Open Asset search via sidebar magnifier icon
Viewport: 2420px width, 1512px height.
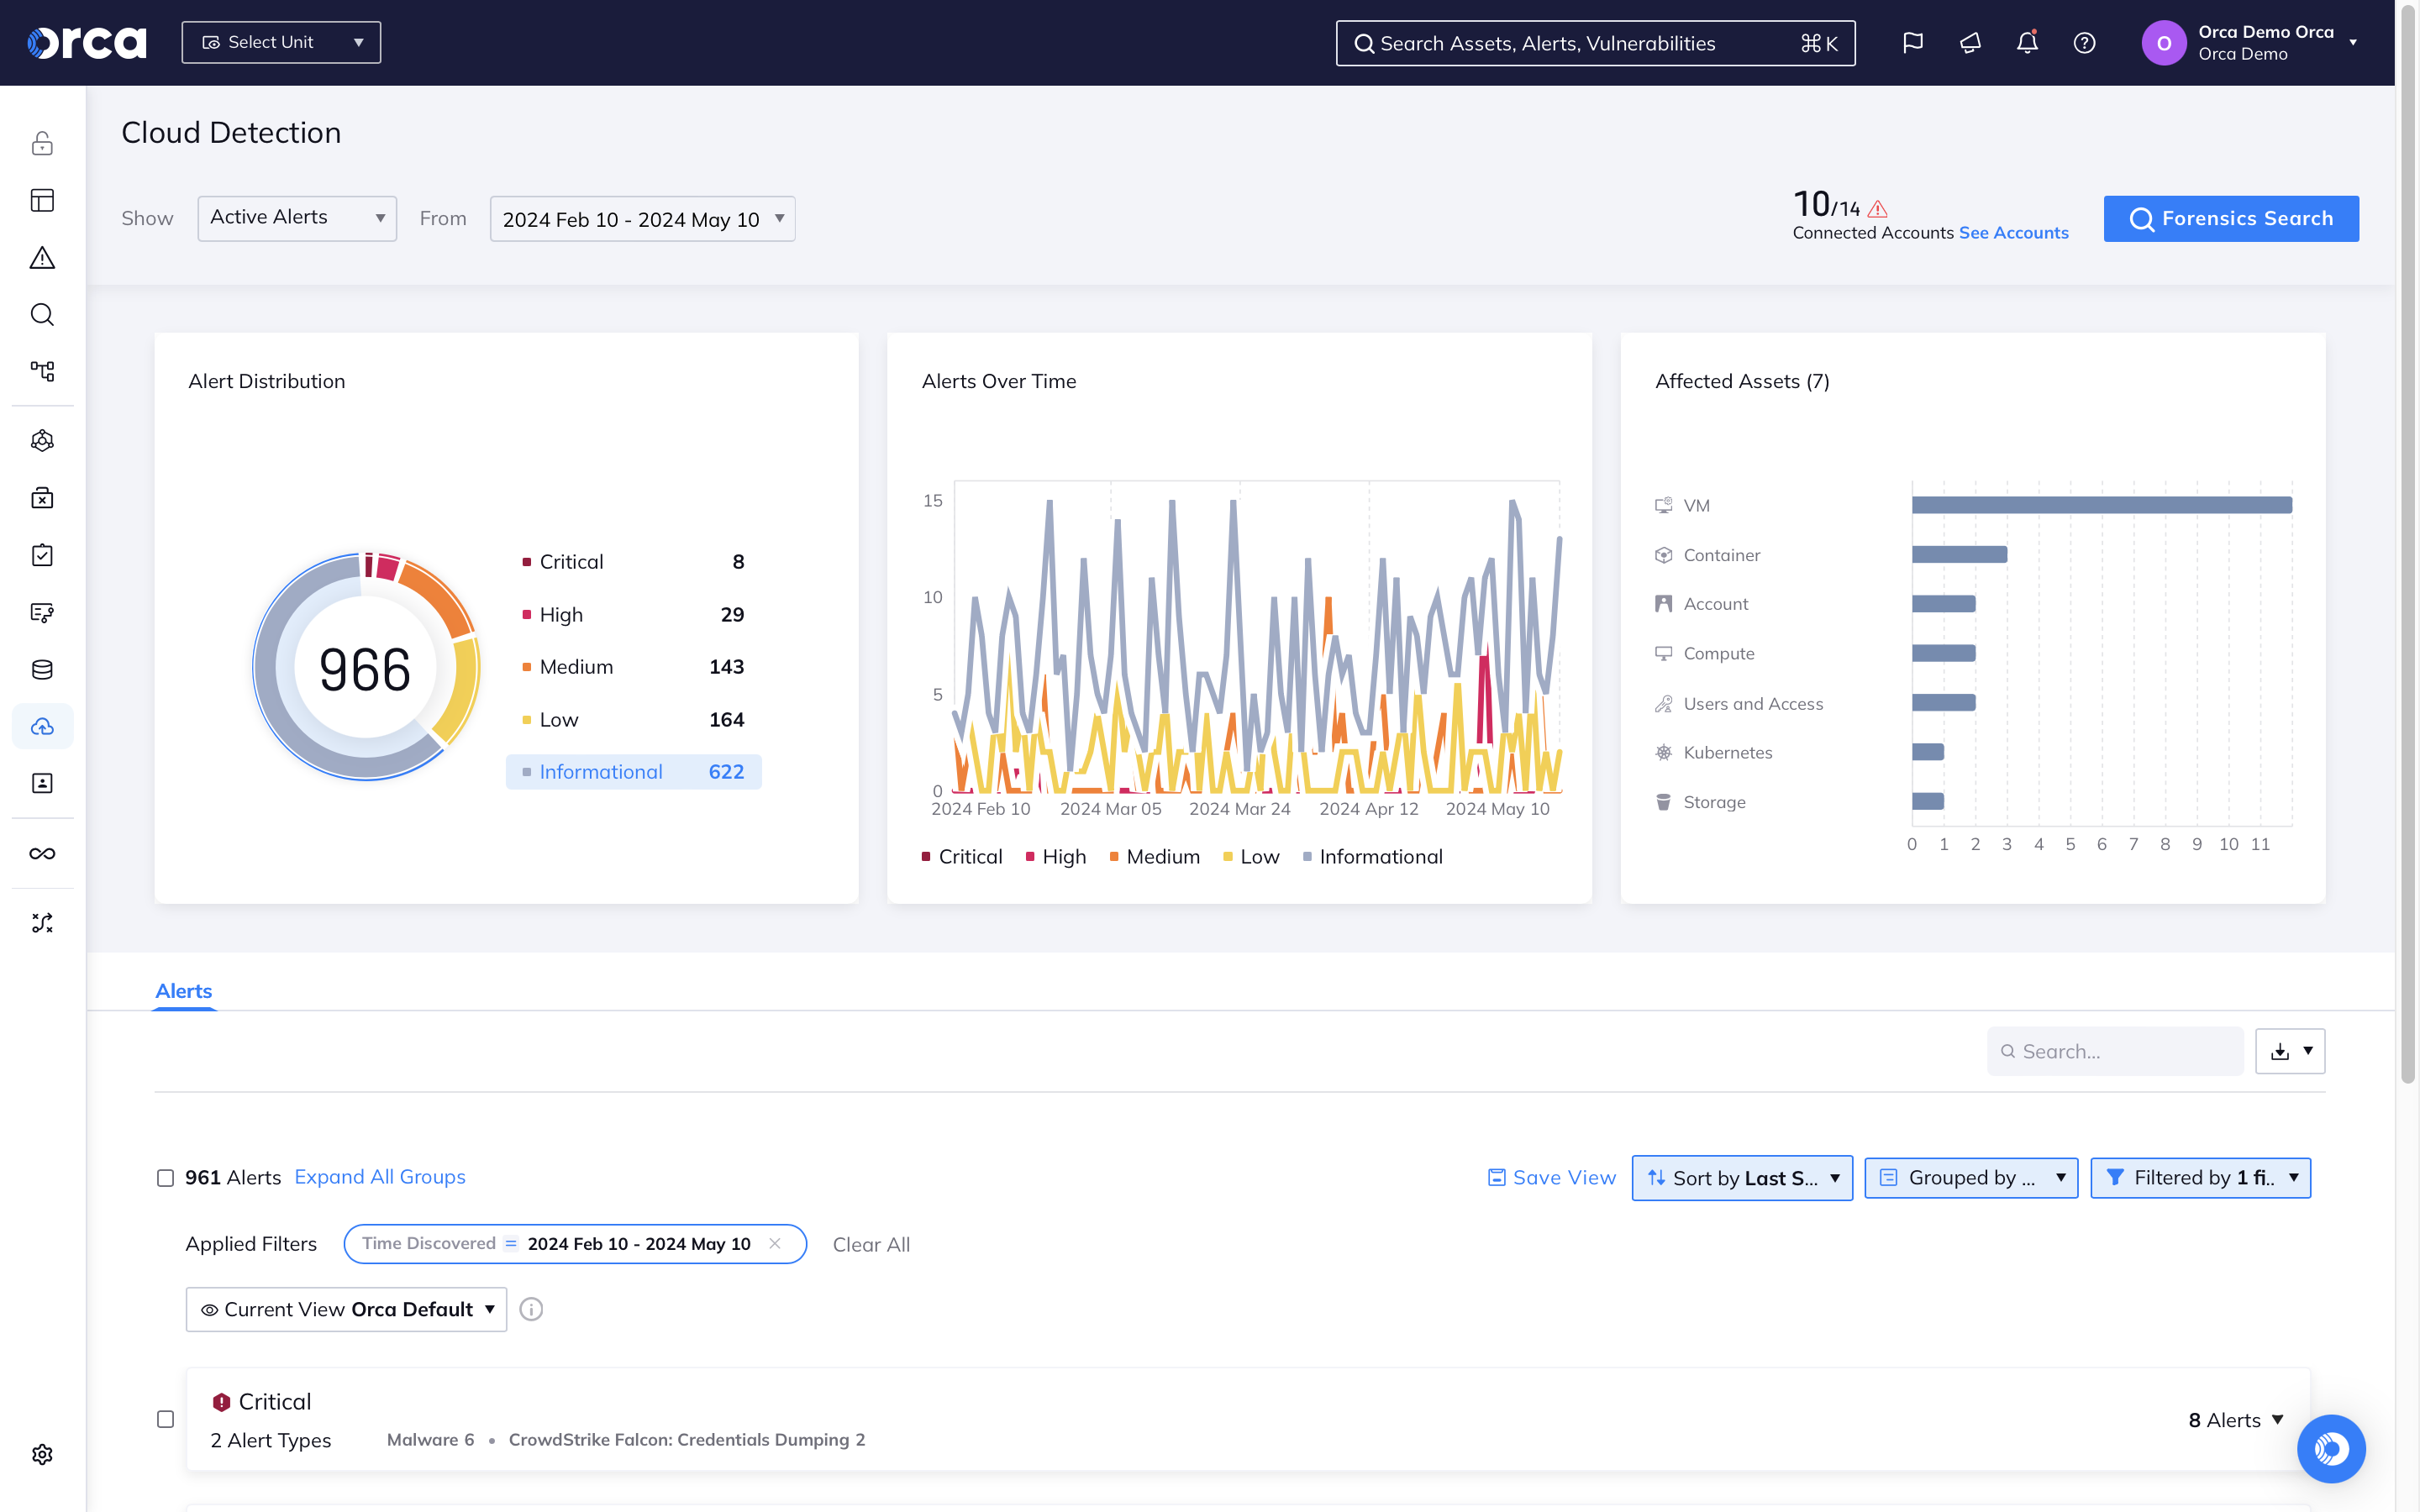click(x=42, y=314)
